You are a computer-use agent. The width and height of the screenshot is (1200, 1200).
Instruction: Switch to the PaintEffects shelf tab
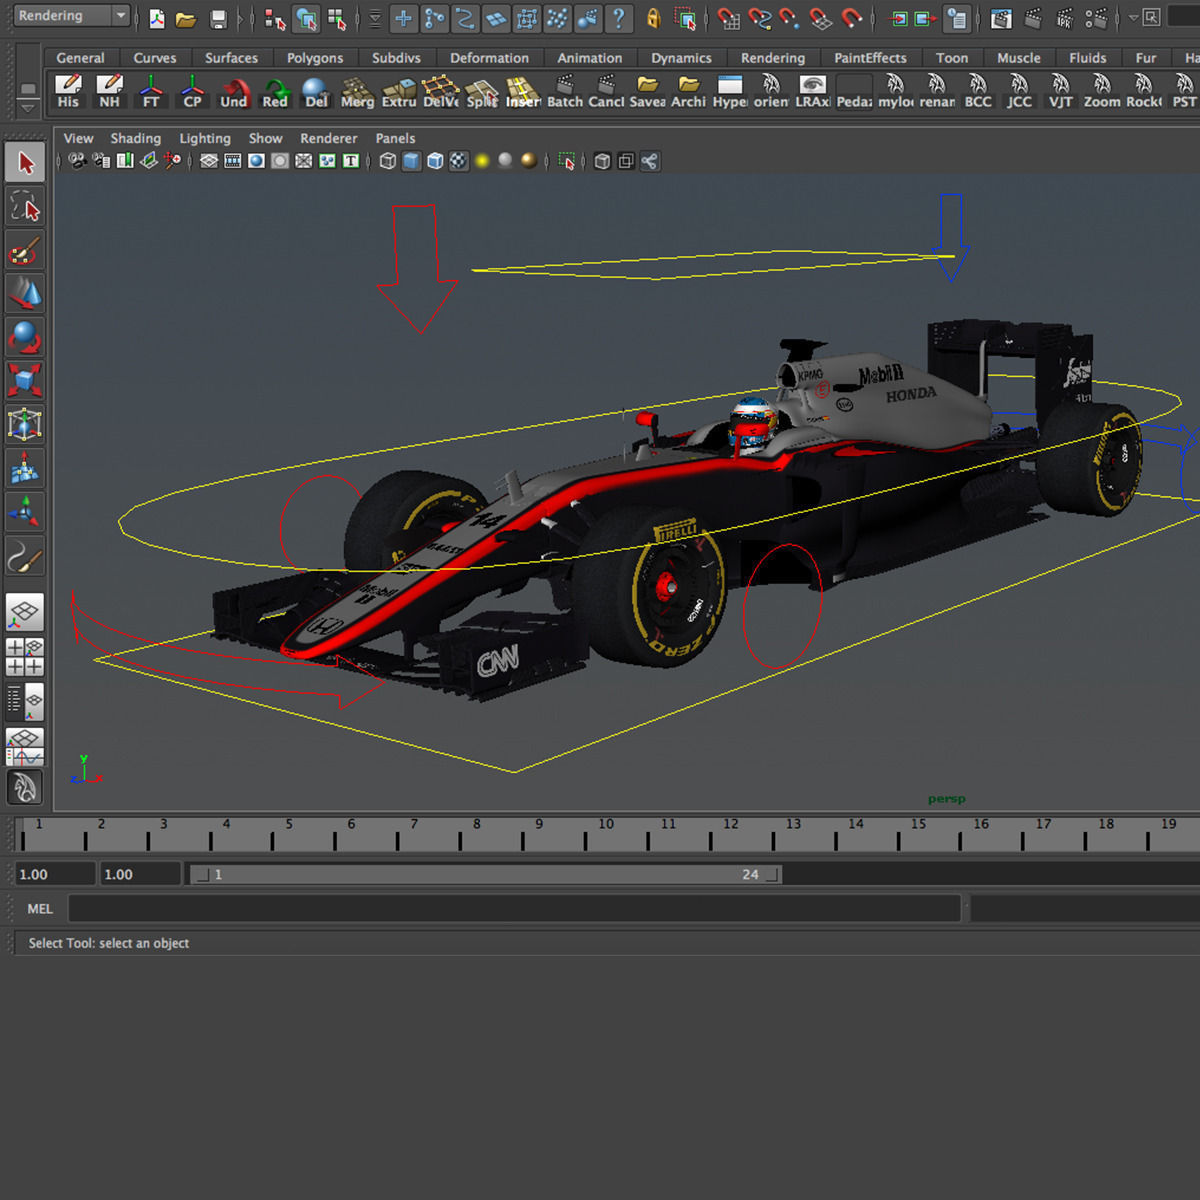[x=870, y=58]
